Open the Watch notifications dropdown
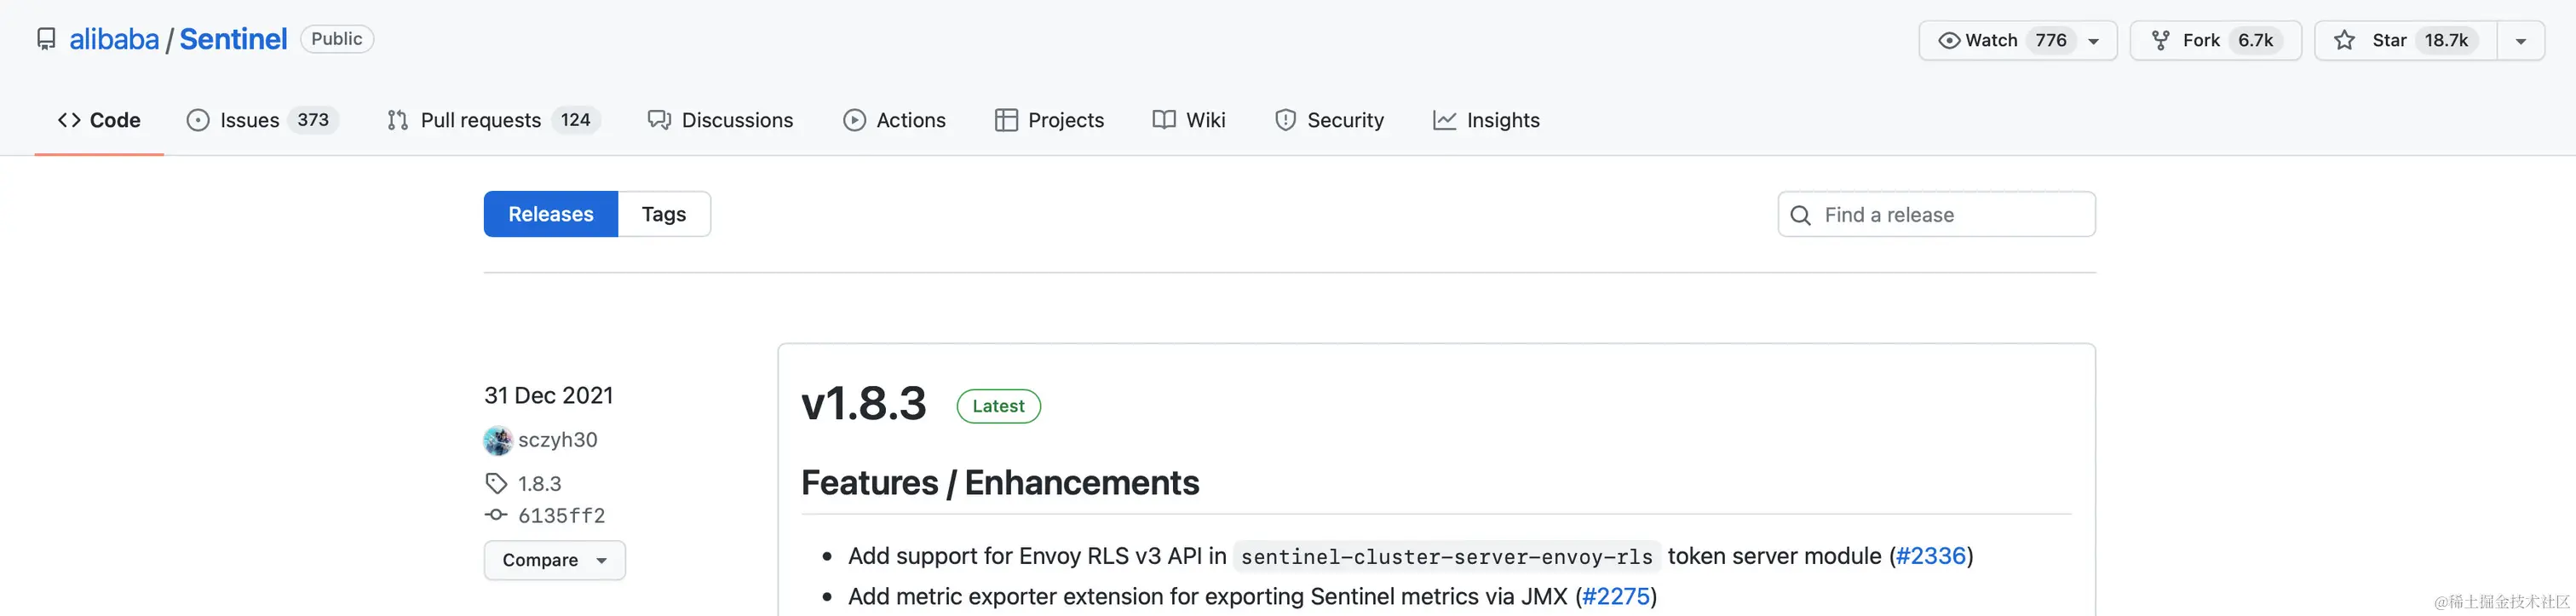 click(x=2094, y=41)
